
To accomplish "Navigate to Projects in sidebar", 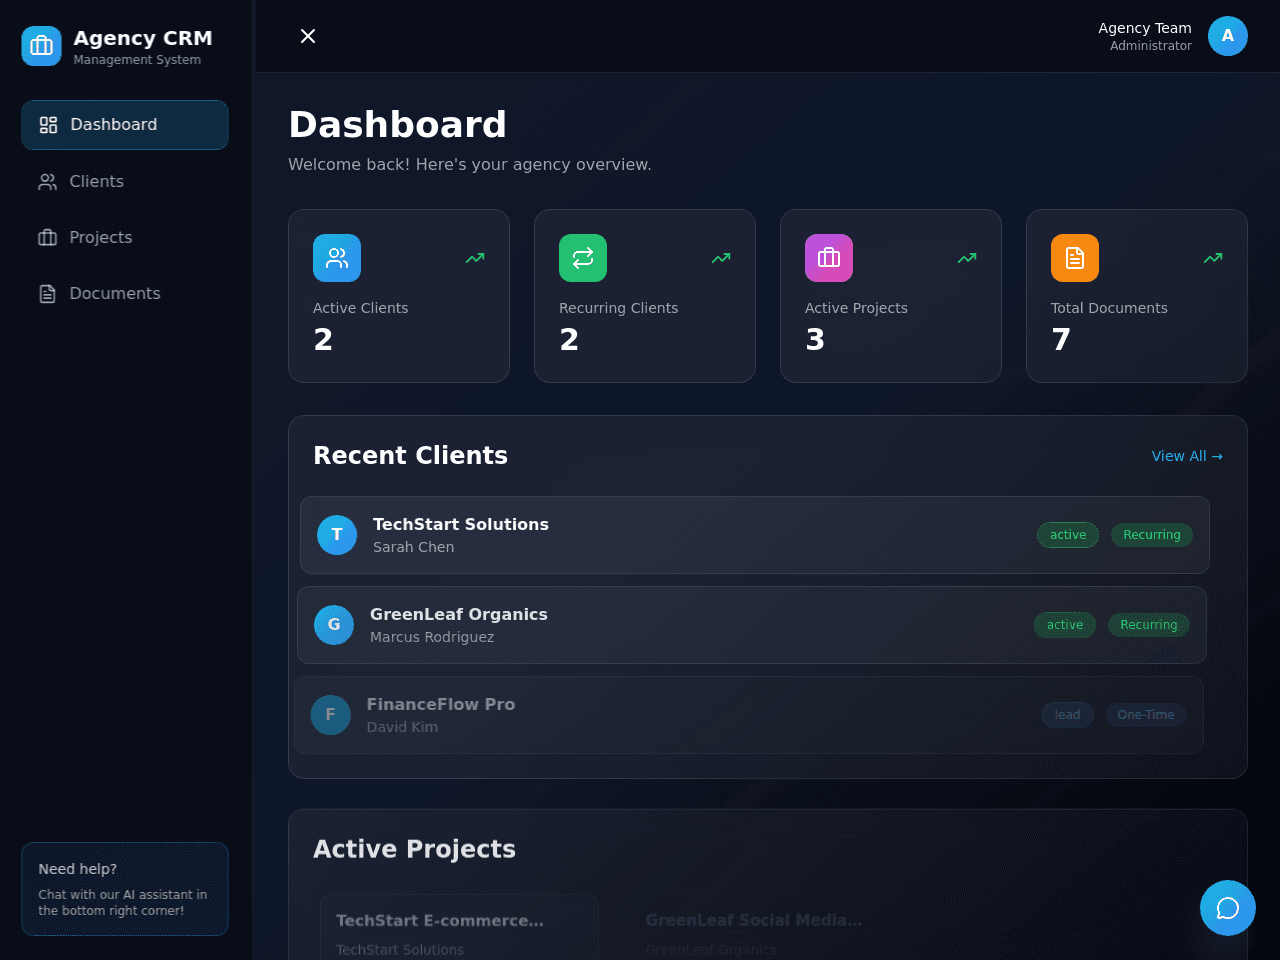I will pyautogui.click(x=125, y=237).
